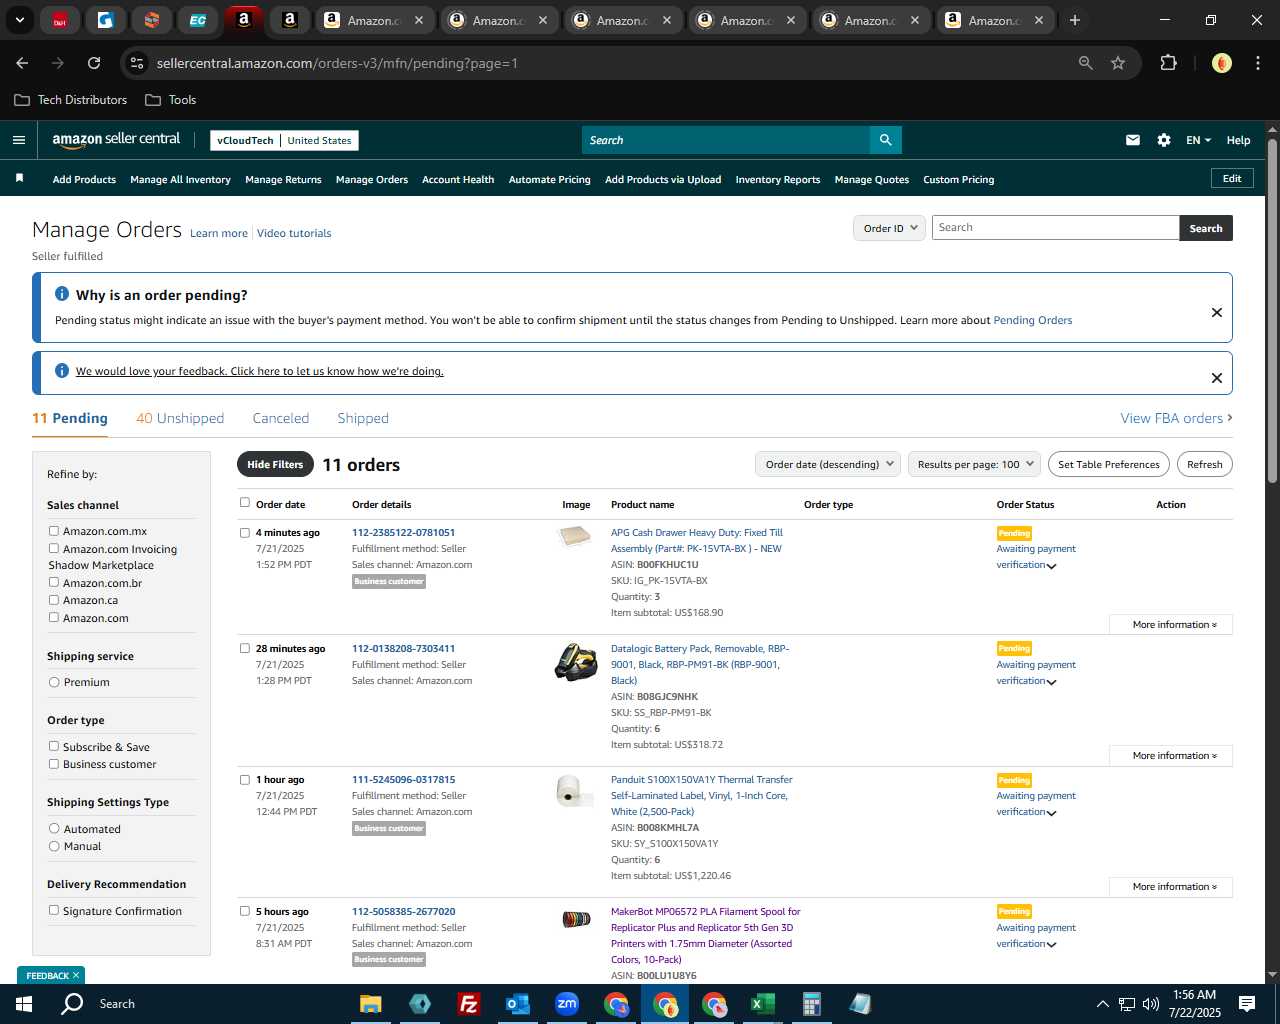The width and height of the screenshot is (1280, 1024).
Task: Check the Amazon.ca sales channel
Action: [54, 600]
